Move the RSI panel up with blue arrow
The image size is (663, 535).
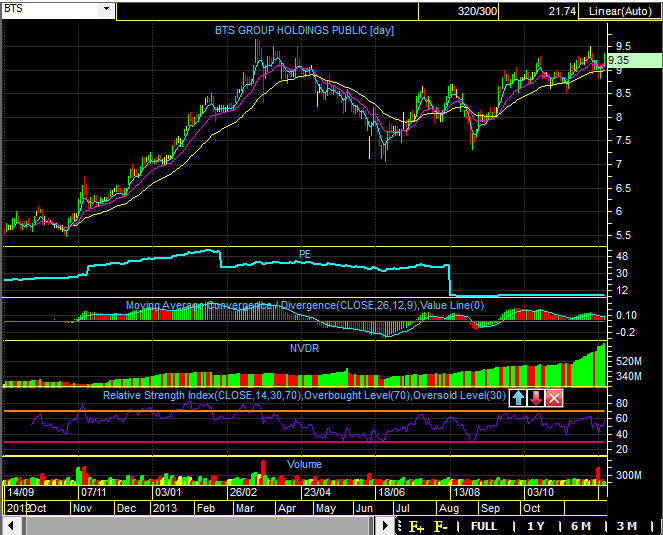(x=518, y=398)
